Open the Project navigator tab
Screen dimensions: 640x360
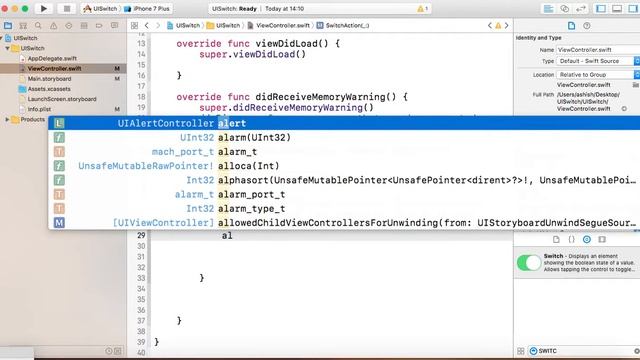click(8, 26)
